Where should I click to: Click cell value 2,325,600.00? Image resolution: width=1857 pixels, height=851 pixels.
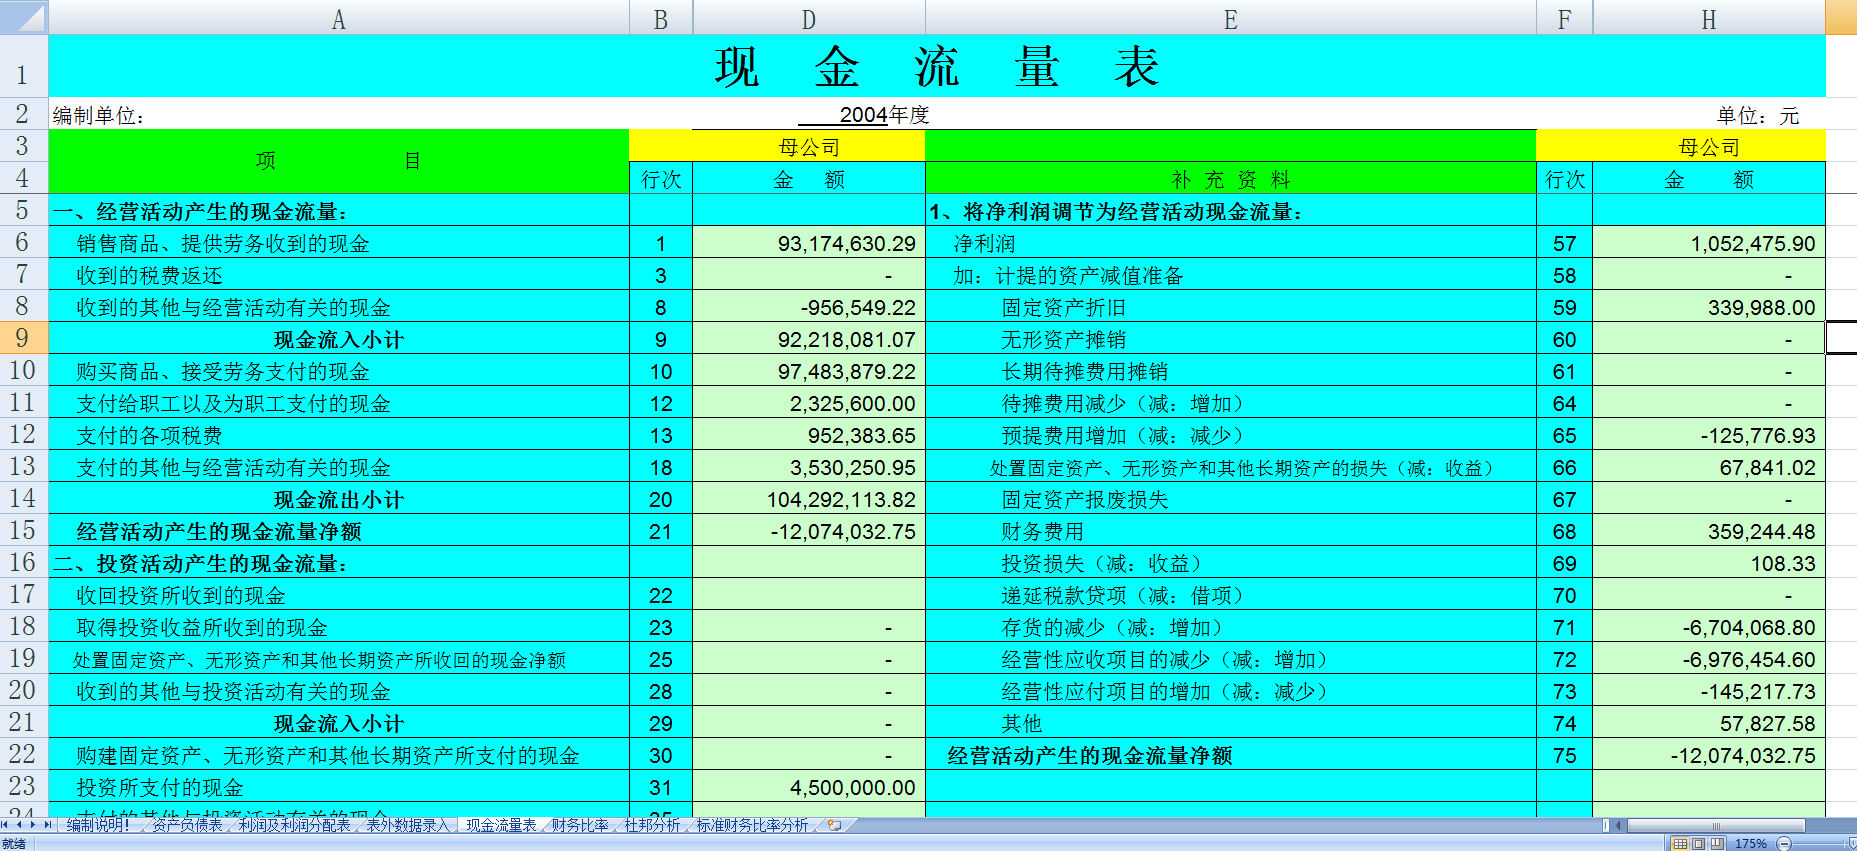tap(809, 403)
